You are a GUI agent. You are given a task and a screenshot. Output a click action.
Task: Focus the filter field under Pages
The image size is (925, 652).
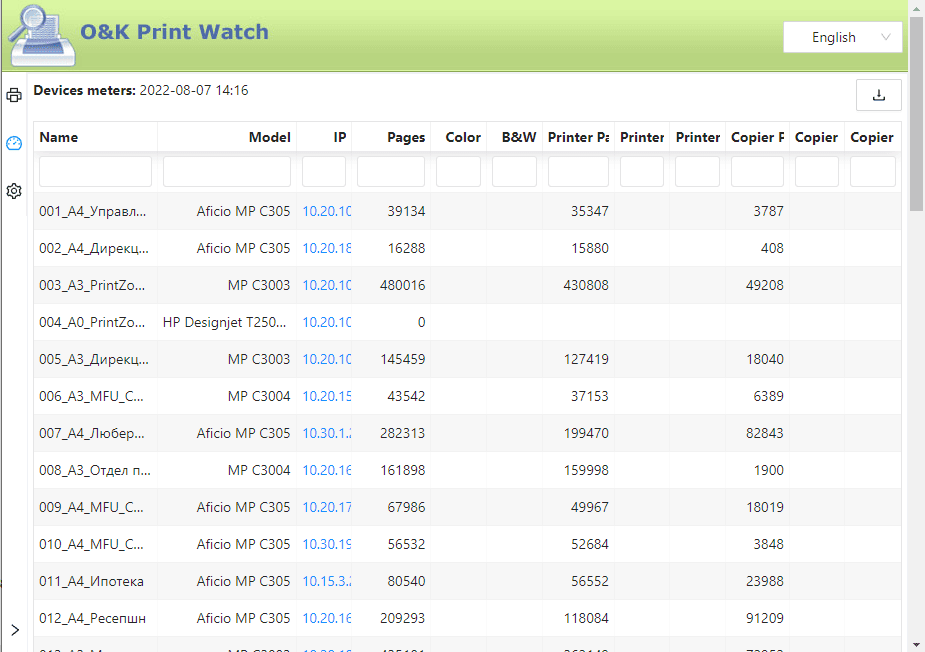tap(391, 172)
